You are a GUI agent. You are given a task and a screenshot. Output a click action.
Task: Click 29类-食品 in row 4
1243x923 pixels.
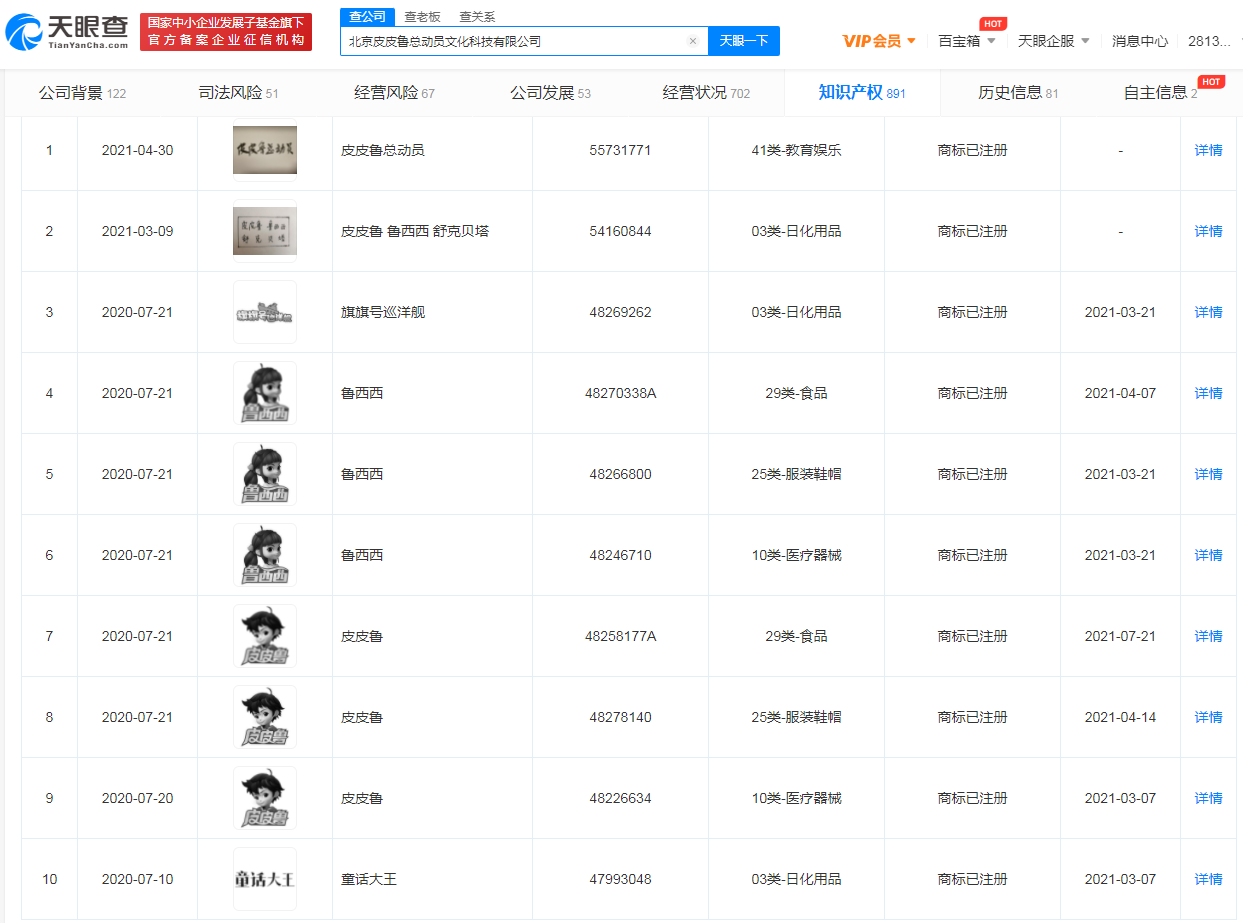(x=796, y=393)
